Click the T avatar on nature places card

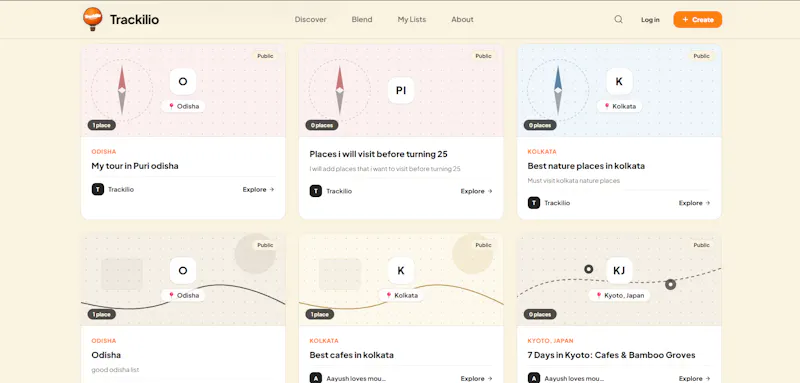coord(534,203)
